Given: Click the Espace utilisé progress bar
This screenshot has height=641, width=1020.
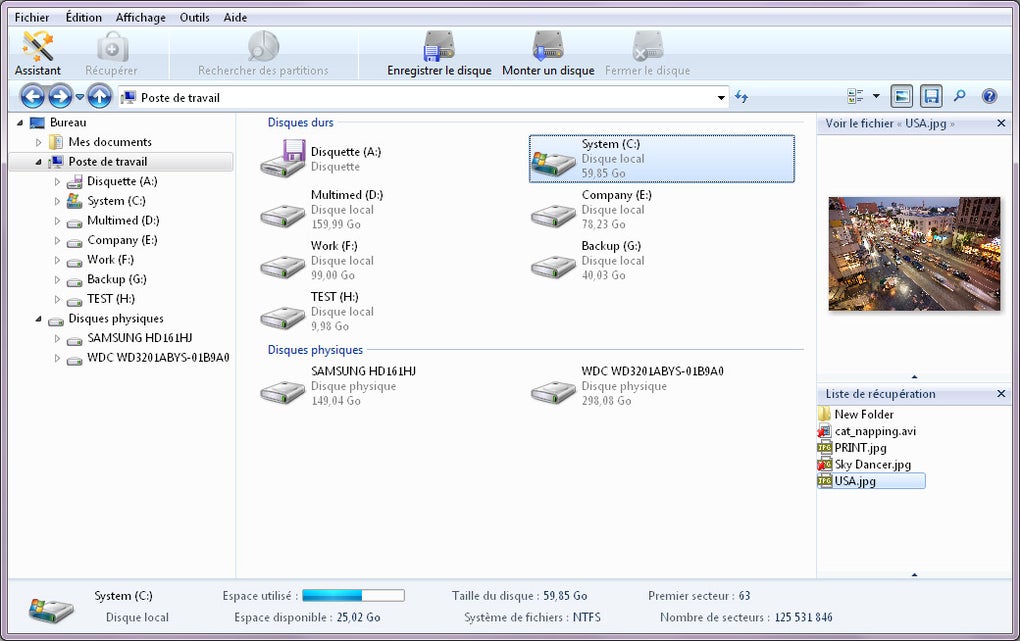Looking at the screenshot, I should point(353,595).
